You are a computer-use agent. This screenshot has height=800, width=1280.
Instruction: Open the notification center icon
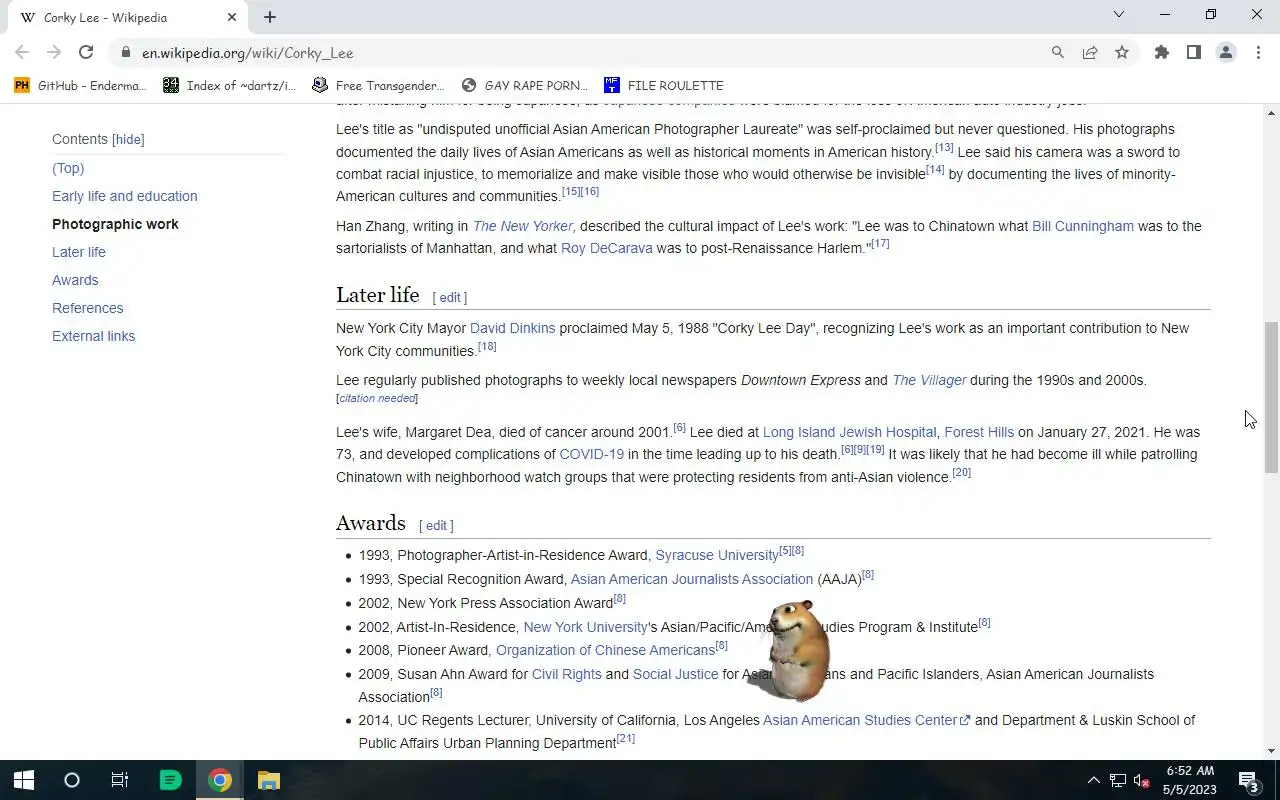click(1249, 781)
